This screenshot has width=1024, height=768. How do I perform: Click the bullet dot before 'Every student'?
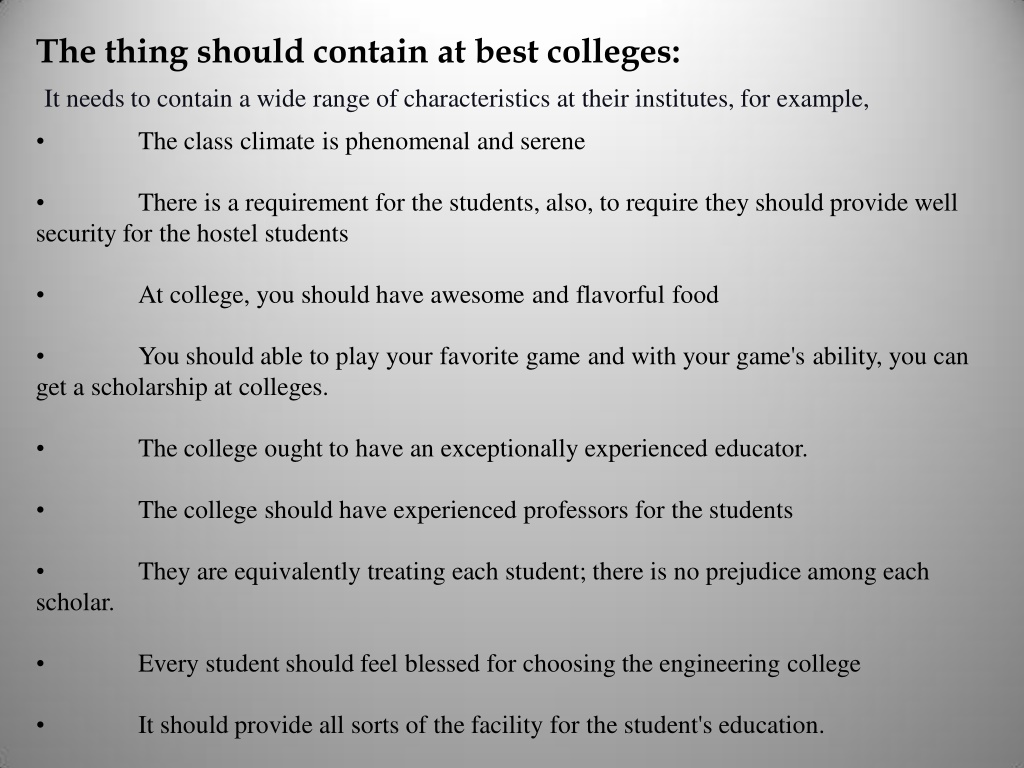40,664
